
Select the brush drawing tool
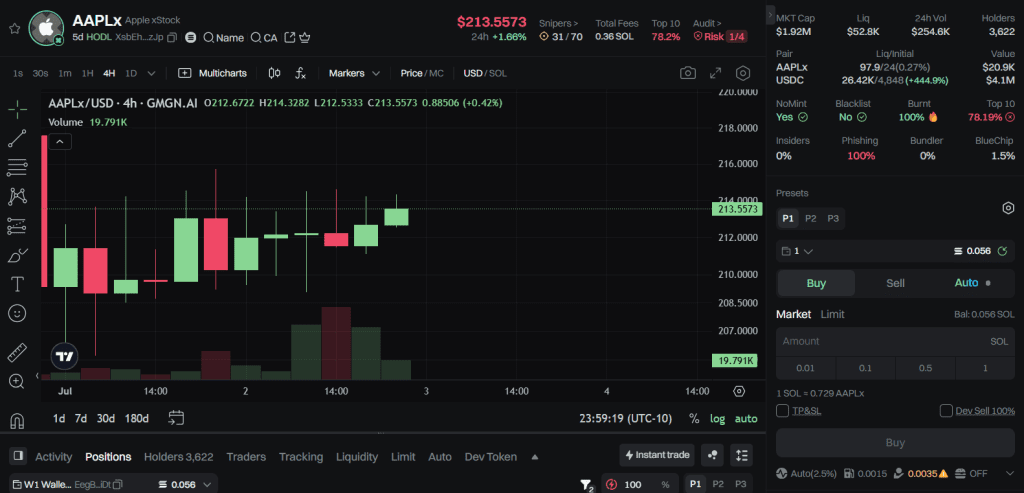tap(17, 255)
